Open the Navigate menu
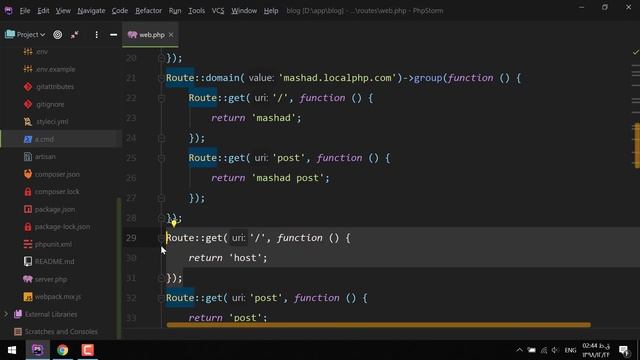The image size is (640, 360). coord(91,11)
